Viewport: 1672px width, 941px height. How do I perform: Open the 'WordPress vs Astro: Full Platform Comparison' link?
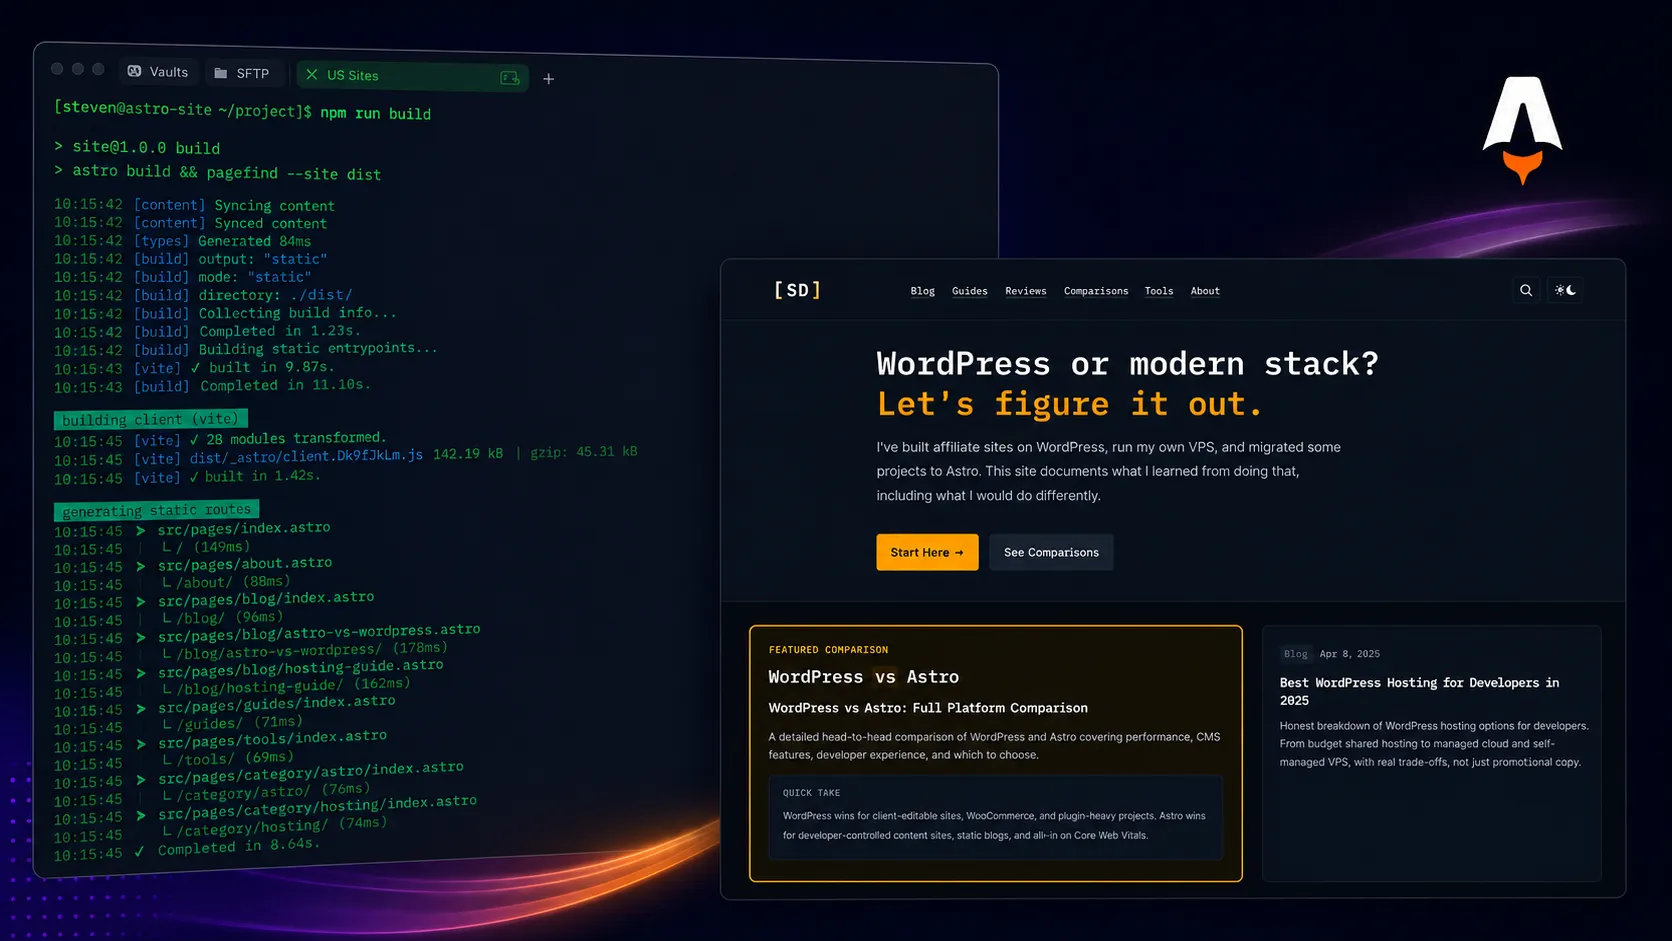(927, 708)
